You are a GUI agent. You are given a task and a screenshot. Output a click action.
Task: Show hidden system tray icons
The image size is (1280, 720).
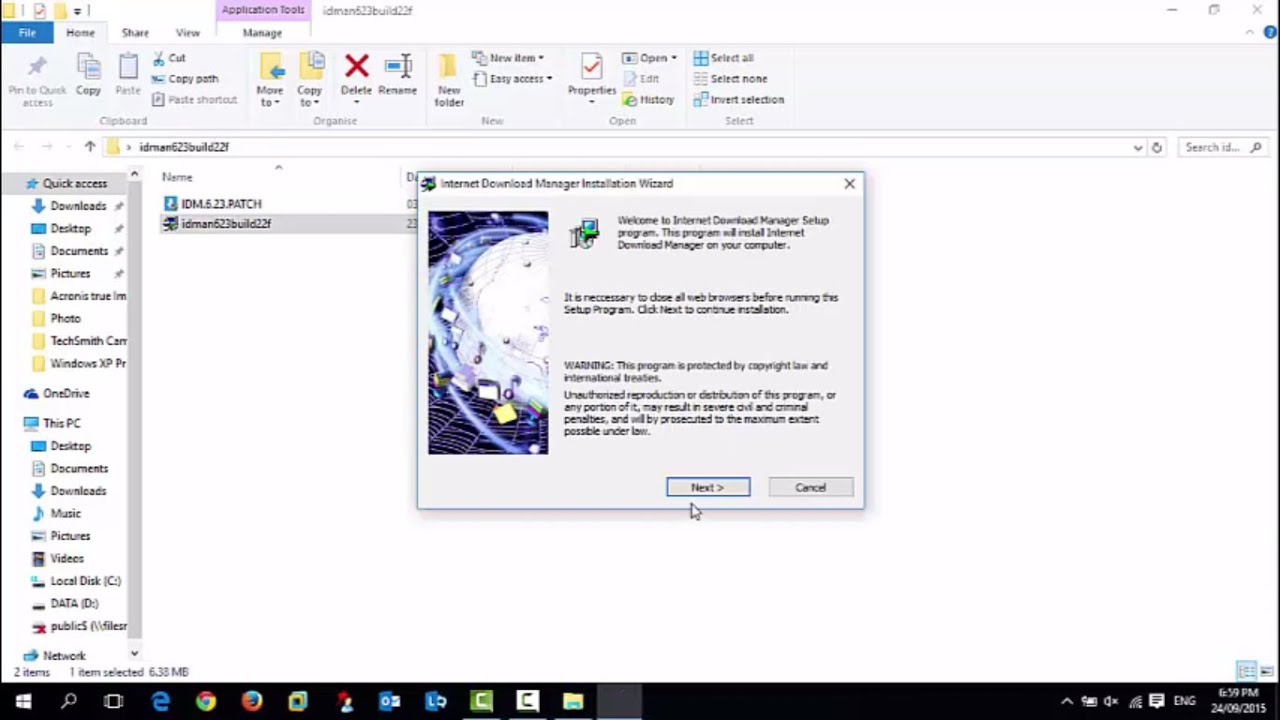1067,702
